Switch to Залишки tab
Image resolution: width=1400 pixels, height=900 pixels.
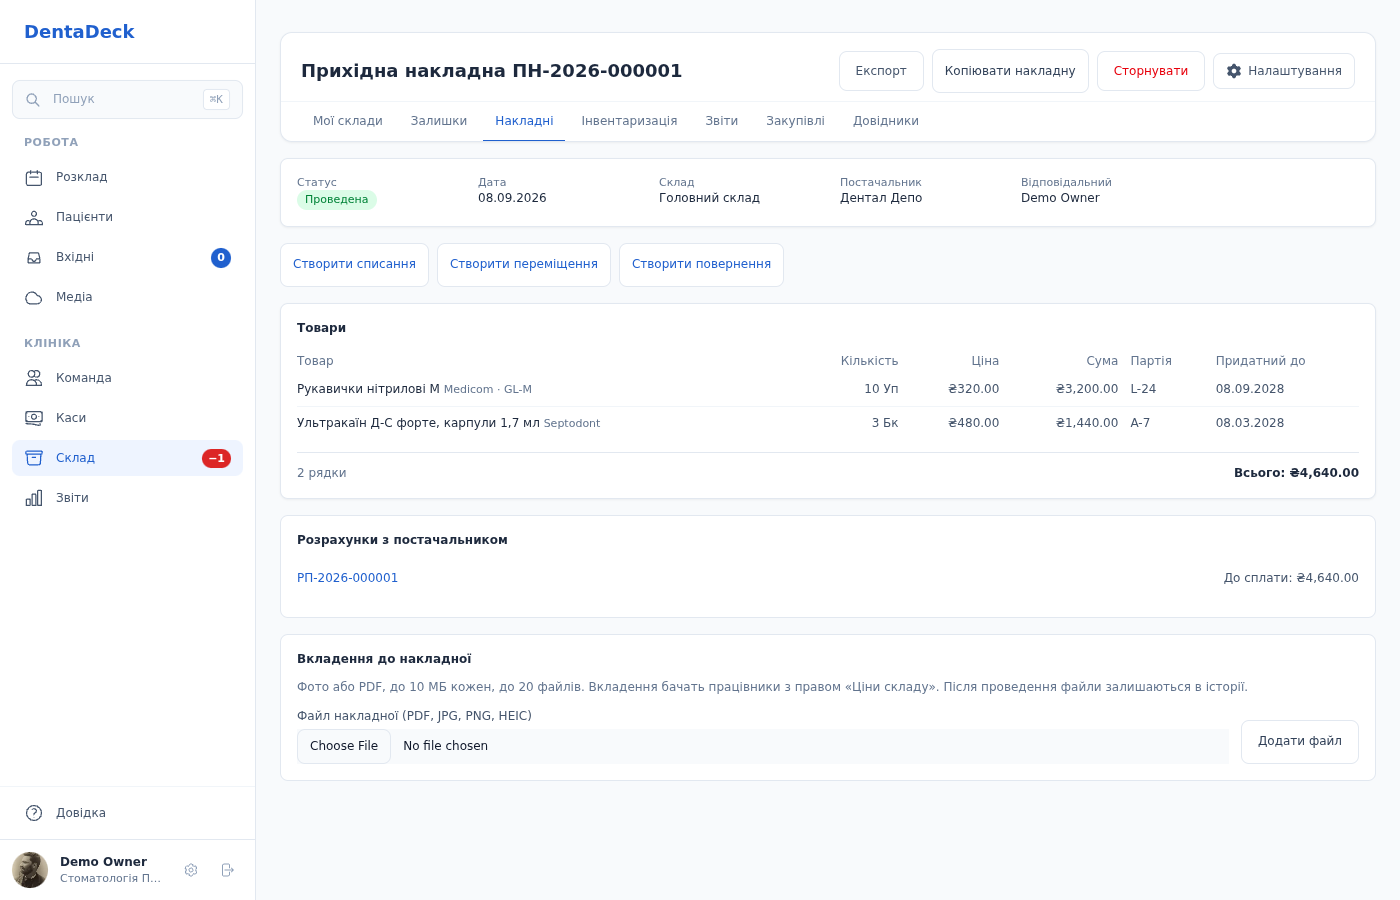coord(439,121)
